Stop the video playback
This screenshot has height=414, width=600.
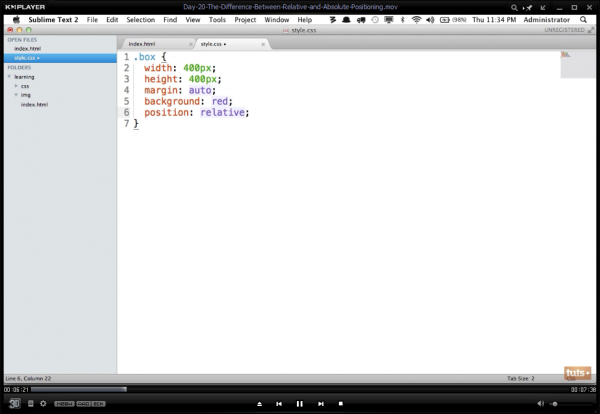tap(341, 403)
